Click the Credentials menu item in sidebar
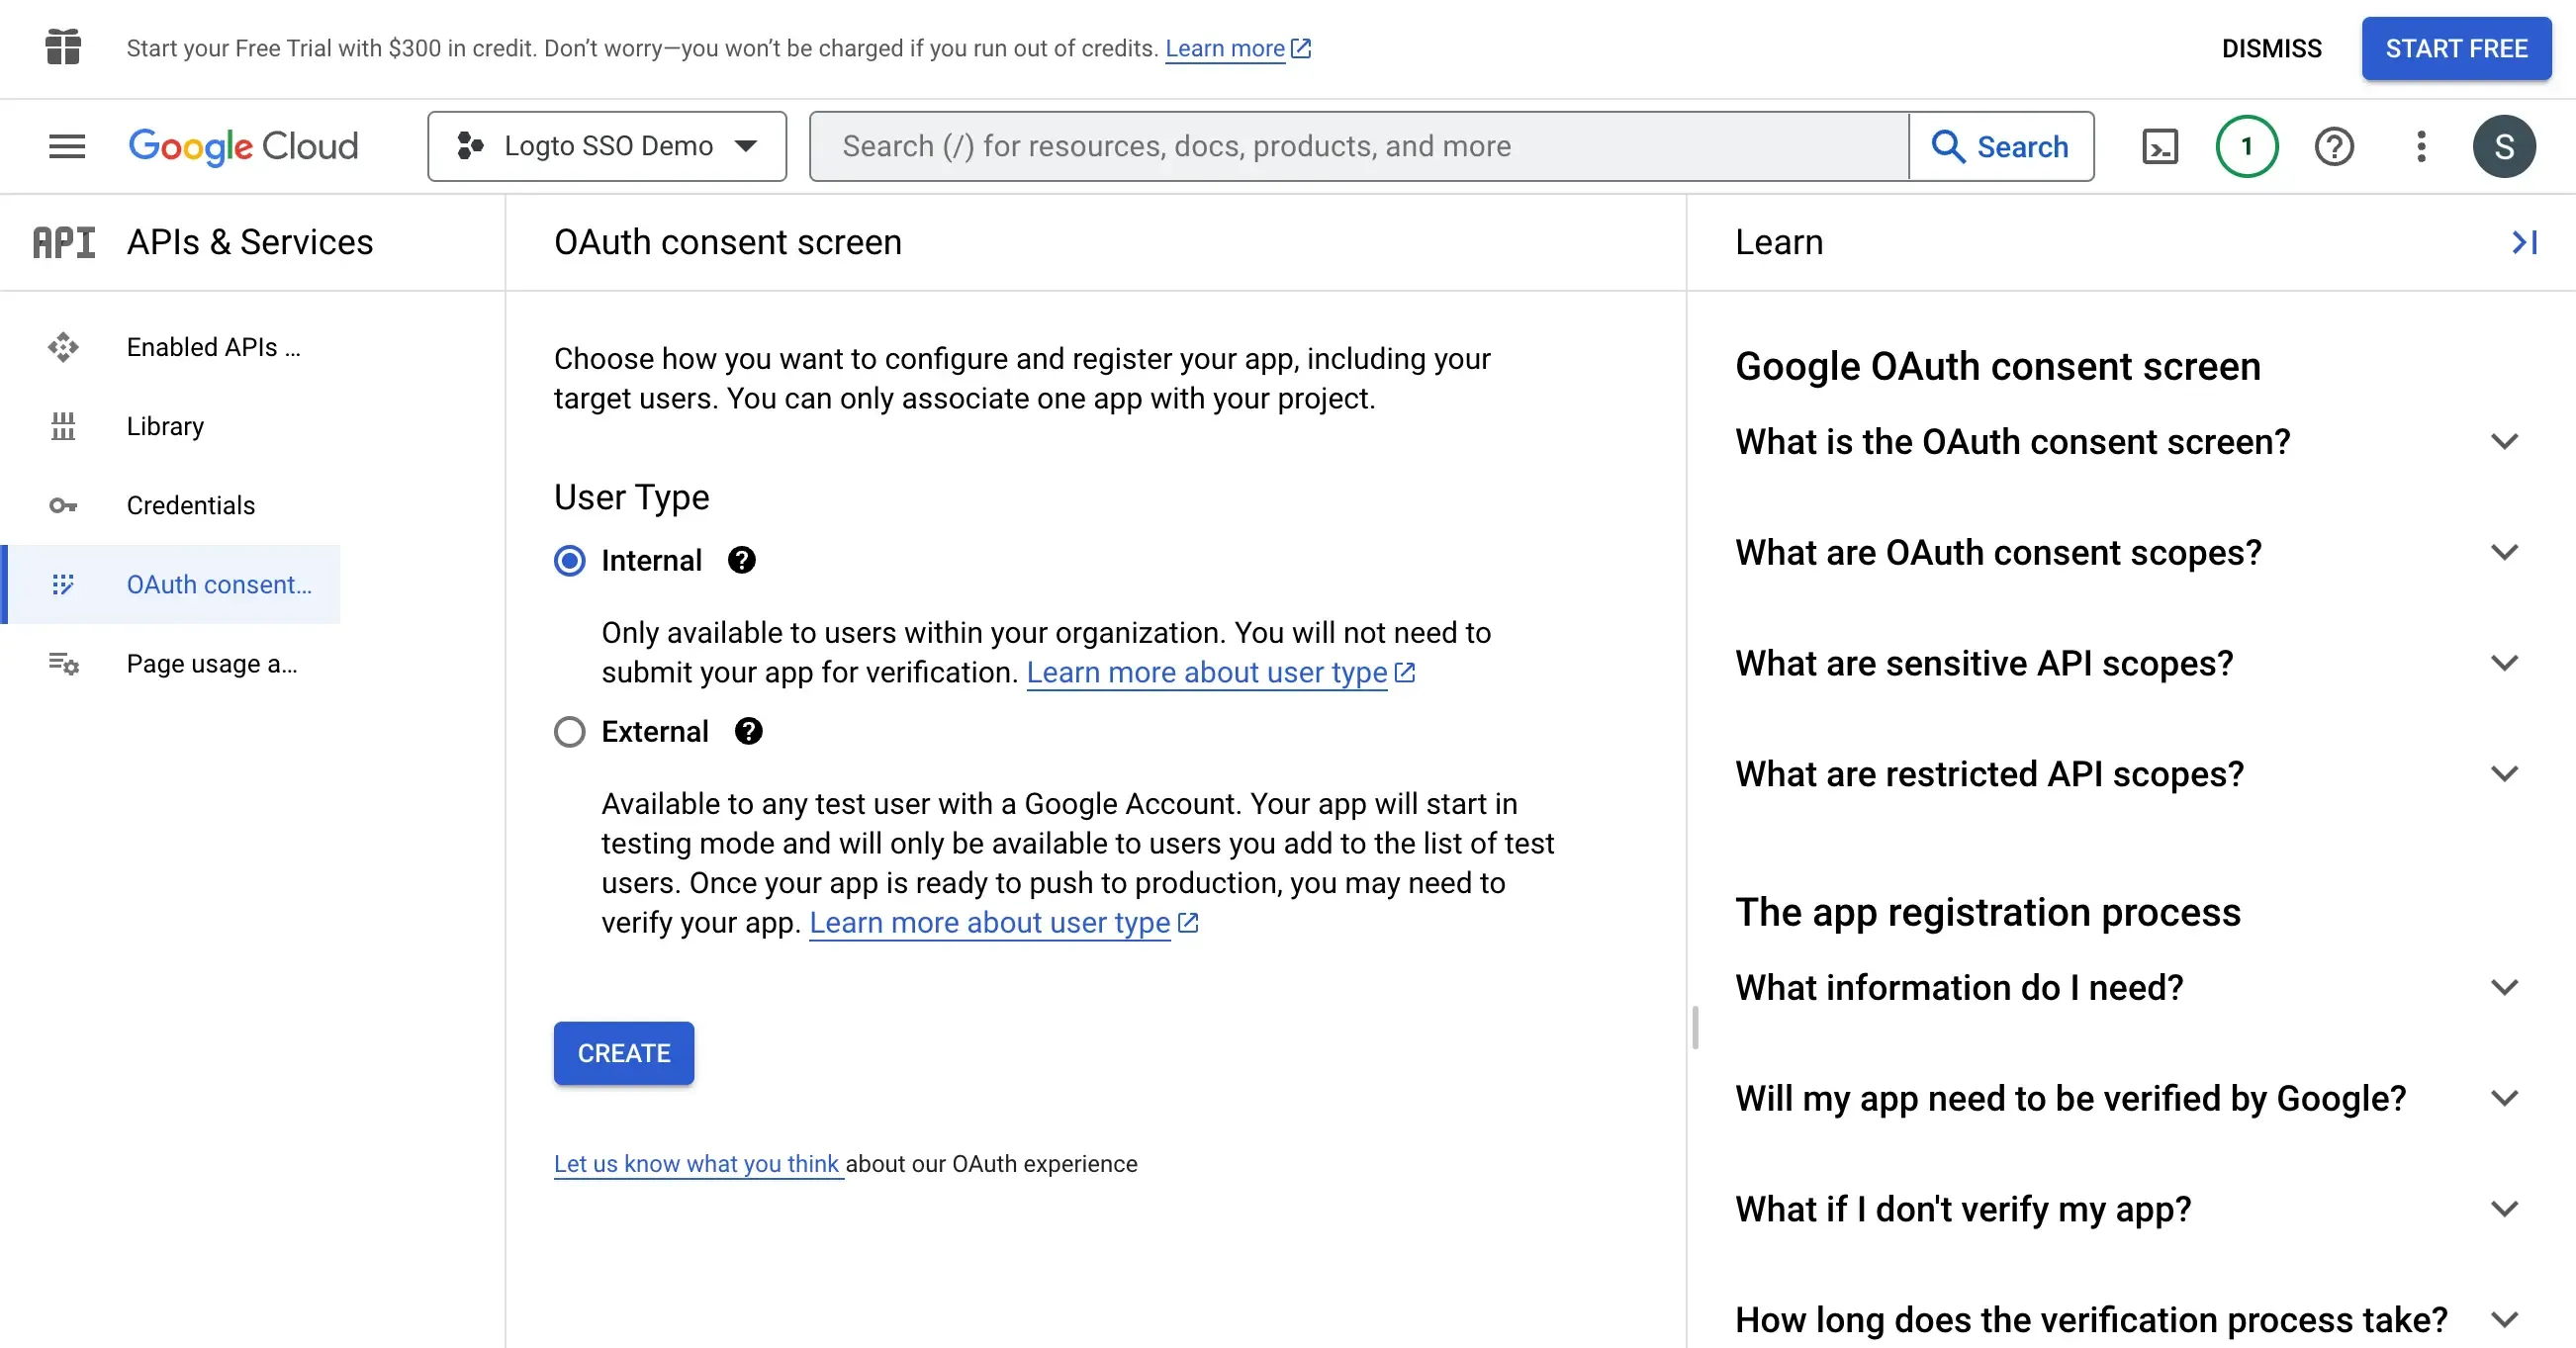Screen dimensions: 2576x1348 tap(193, 504)
